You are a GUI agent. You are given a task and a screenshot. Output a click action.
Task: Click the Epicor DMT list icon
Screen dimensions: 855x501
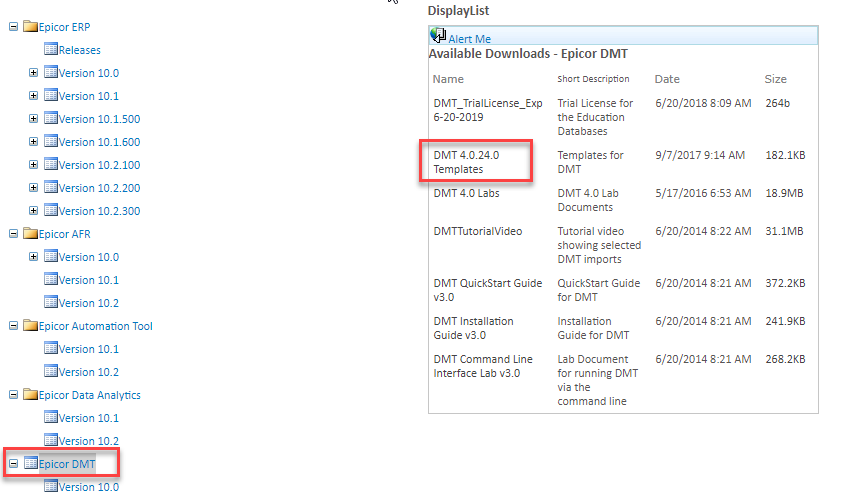click(31, 463)
